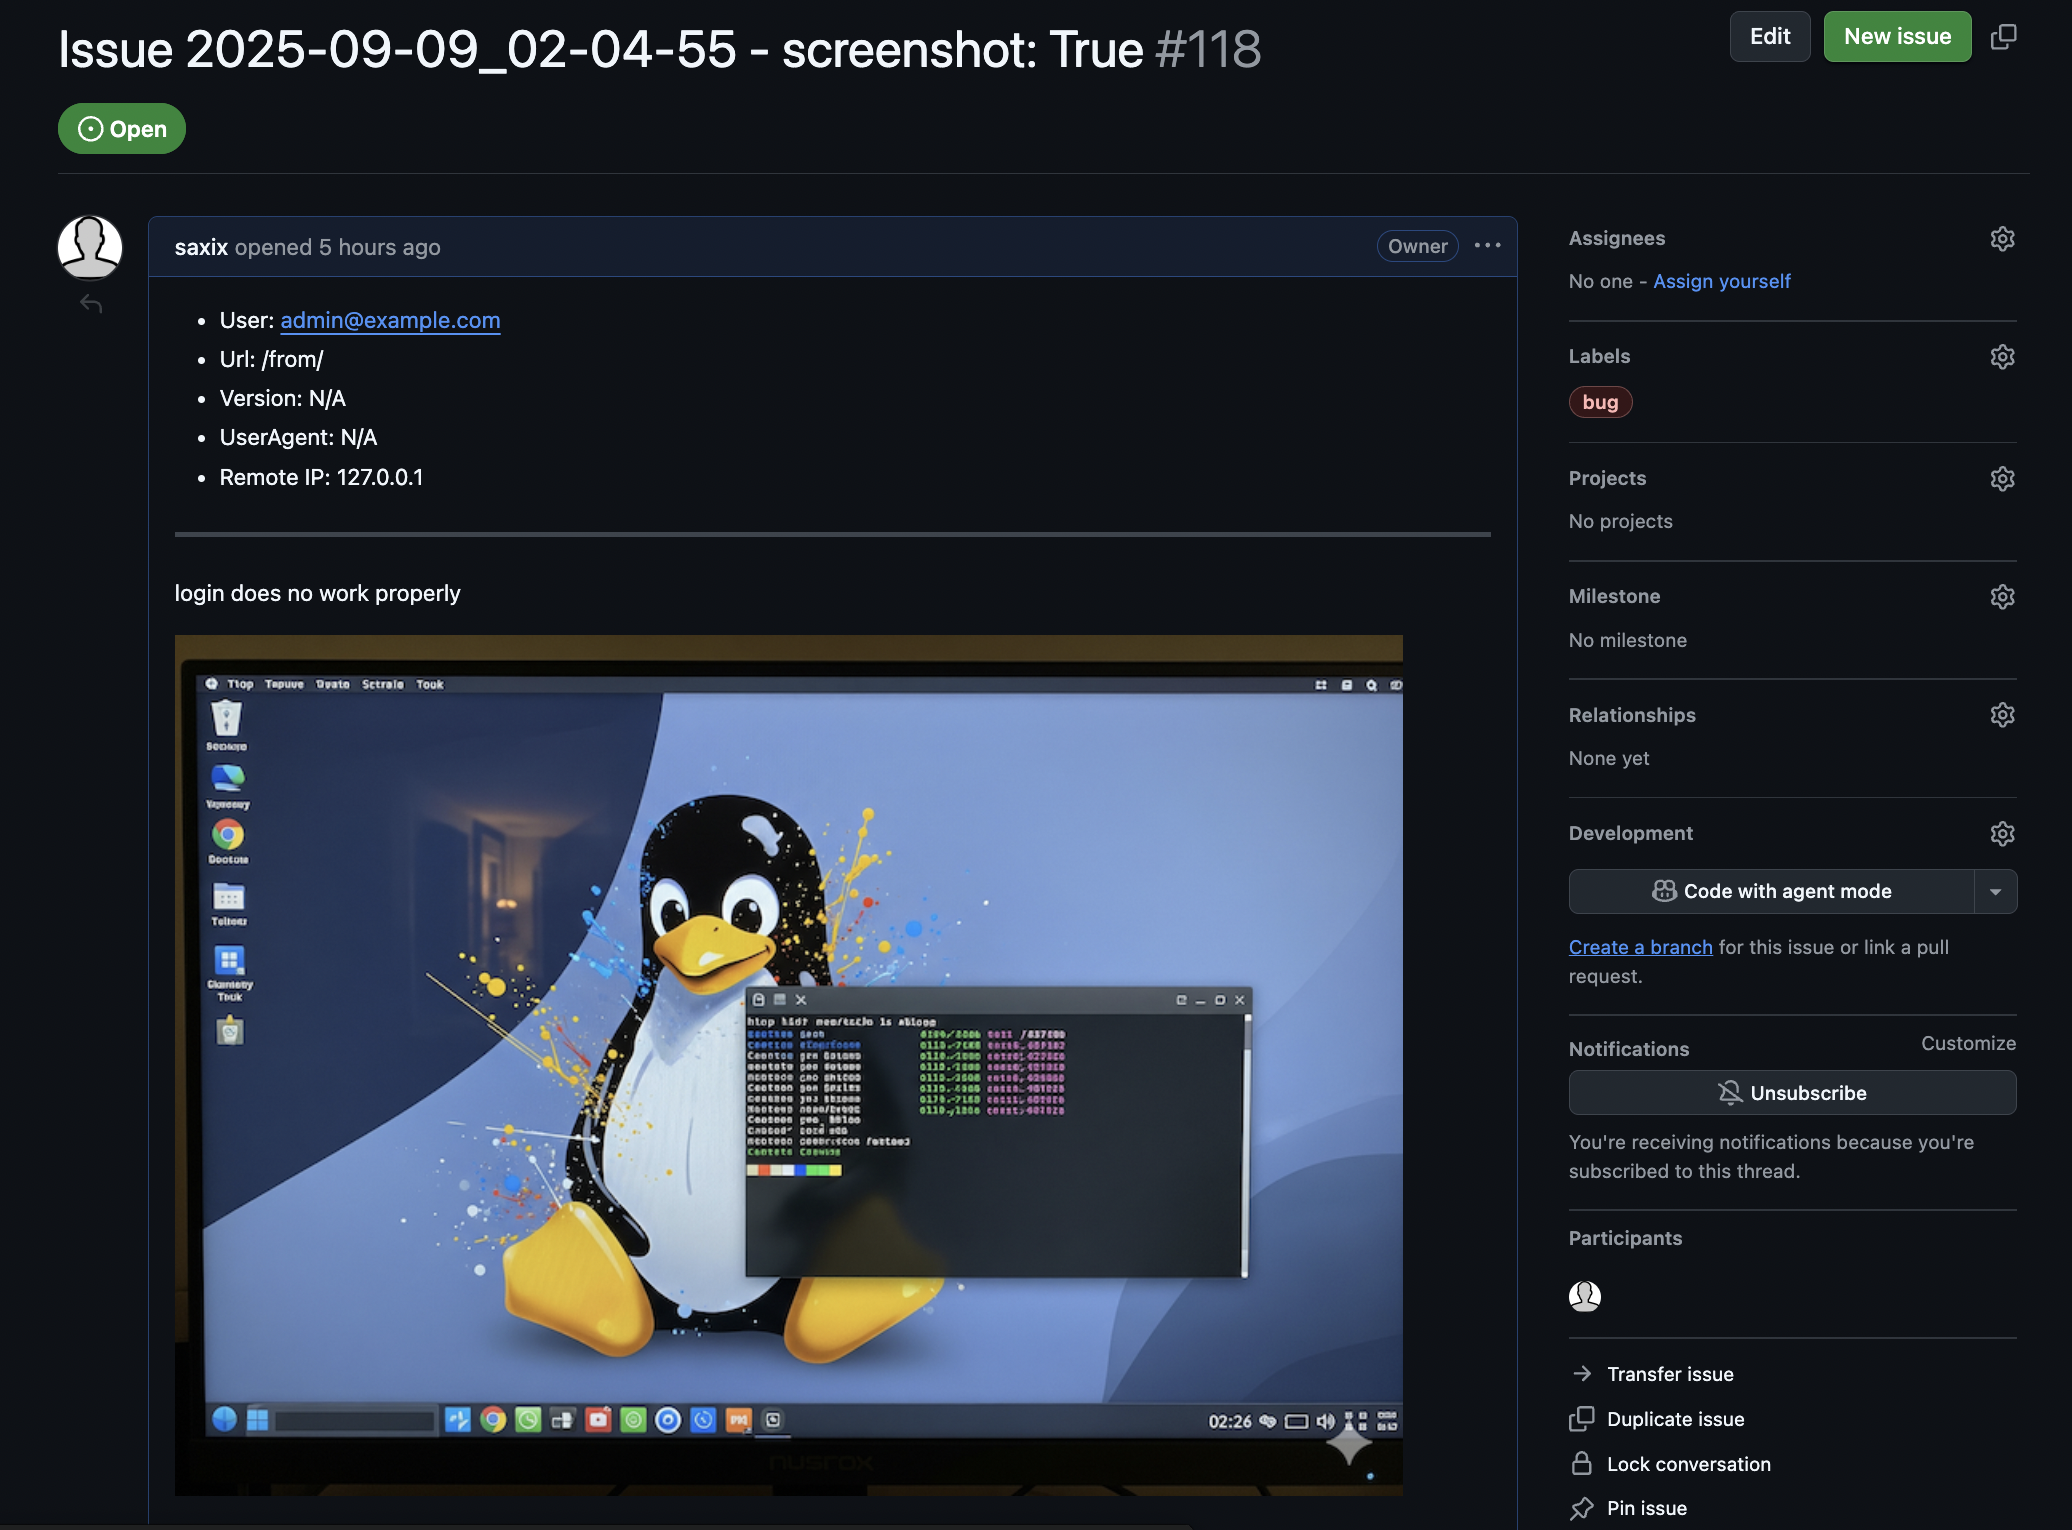Edit Assignees with the gear icon

(2002, 239)
